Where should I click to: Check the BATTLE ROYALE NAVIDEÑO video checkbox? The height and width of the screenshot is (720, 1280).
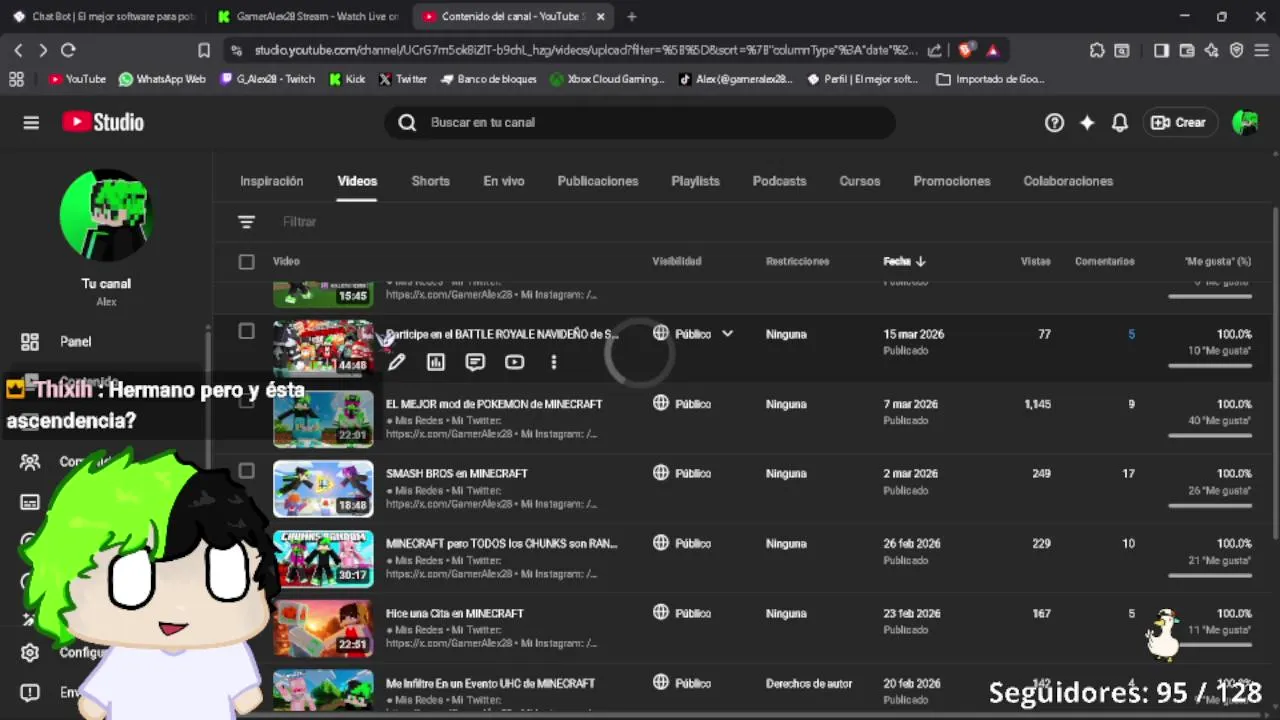[x=246, y=331]
